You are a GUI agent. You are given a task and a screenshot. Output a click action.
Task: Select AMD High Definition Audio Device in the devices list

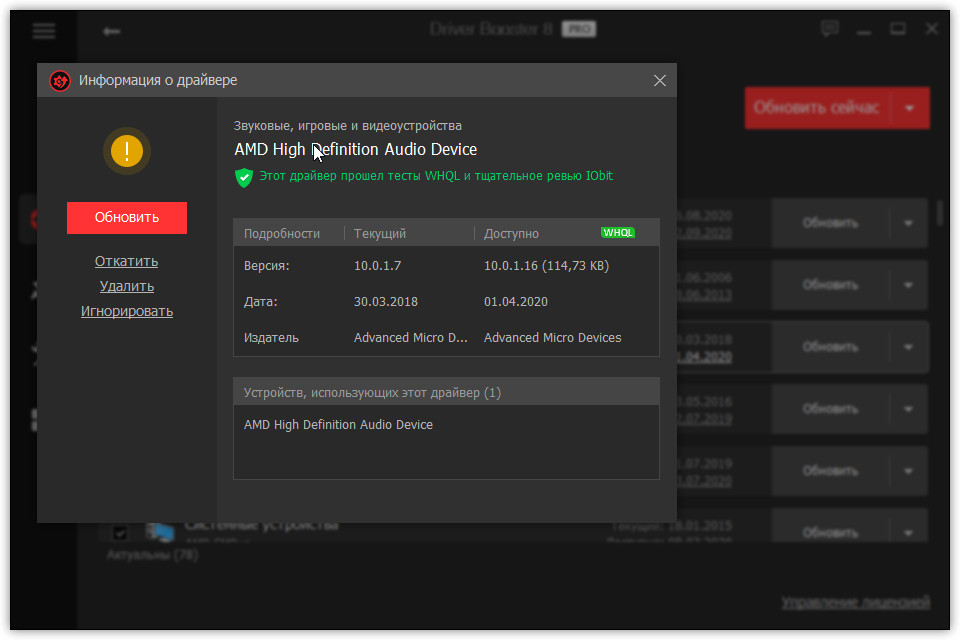pos(338,424)
